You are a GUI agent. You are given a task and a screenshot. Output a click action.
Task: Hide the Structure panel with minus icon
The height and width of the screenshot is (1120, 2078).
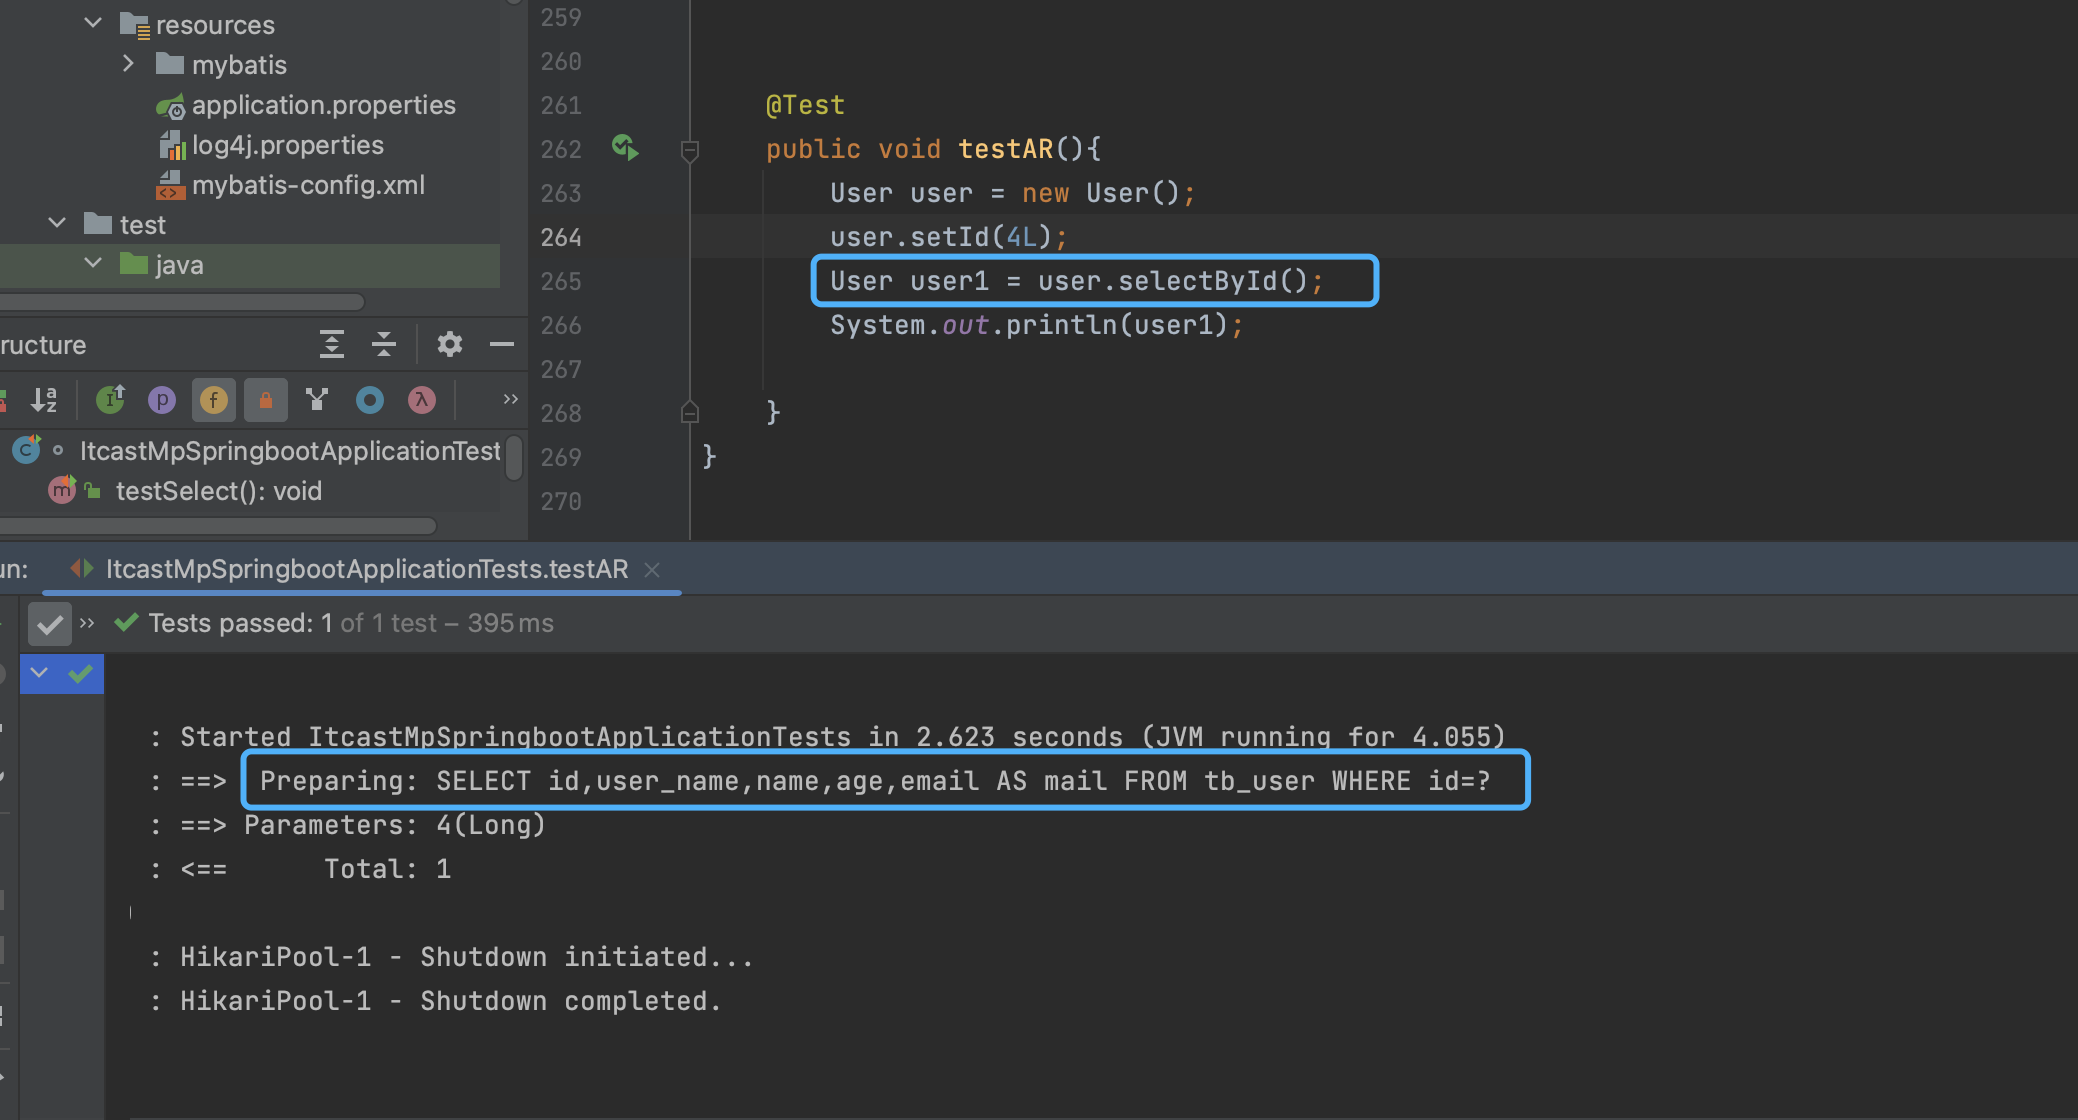click(502, 344)
